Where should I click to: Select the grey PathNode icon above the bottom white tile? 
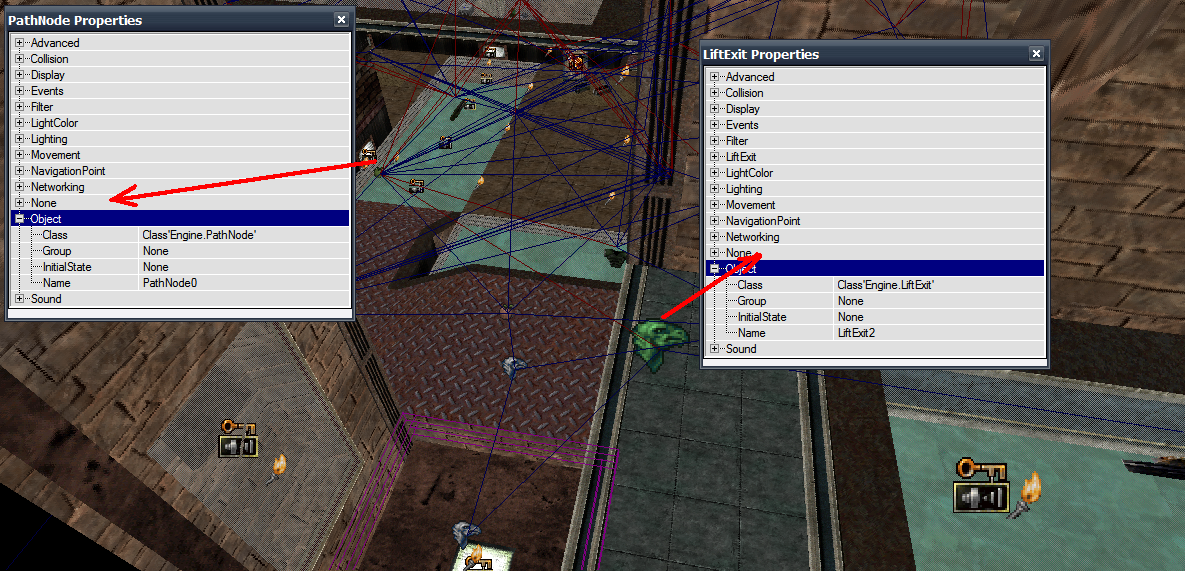pos(466,533)
